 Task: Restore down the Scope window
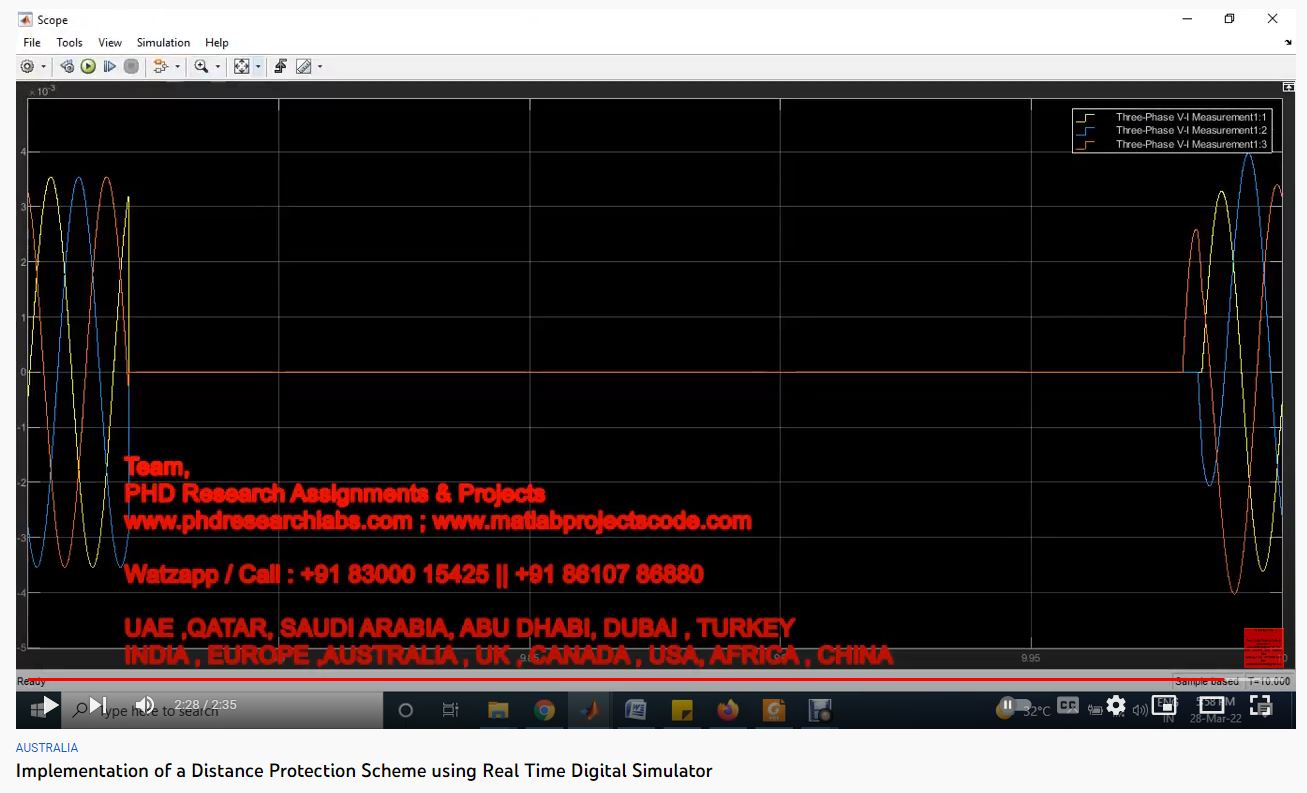point(1229,19)
